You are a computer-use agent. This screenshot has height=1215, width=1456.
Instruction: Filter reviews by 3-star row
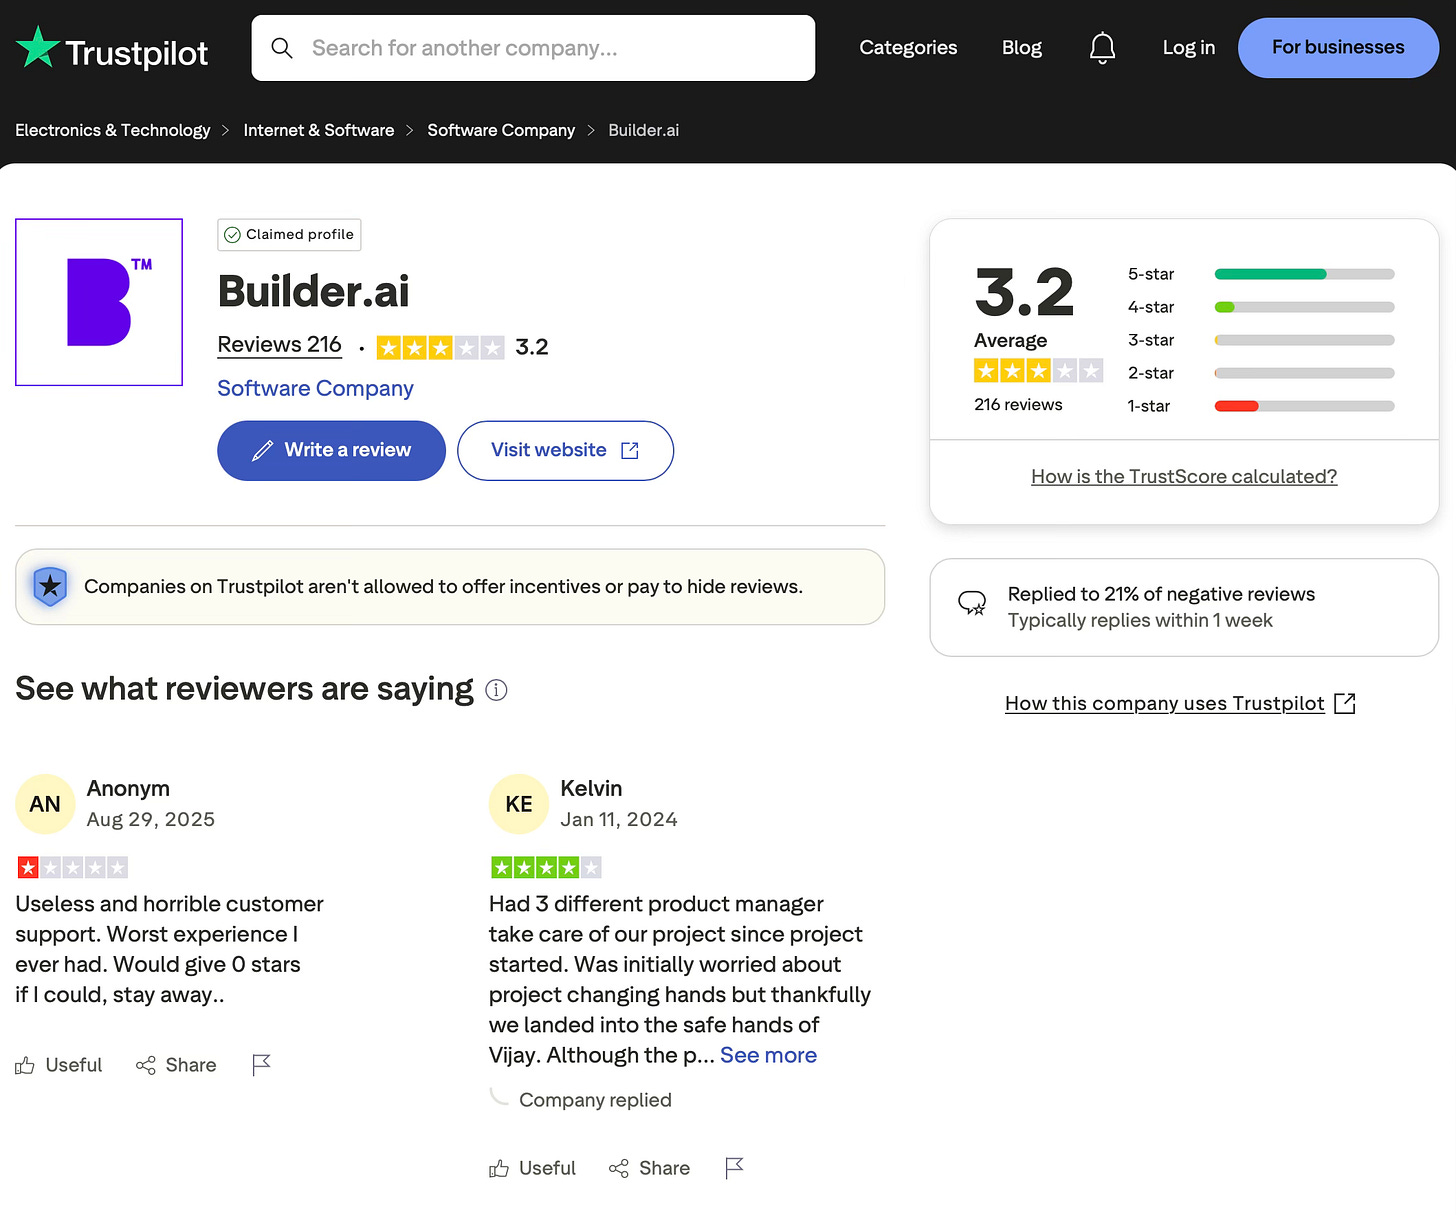1260,340
